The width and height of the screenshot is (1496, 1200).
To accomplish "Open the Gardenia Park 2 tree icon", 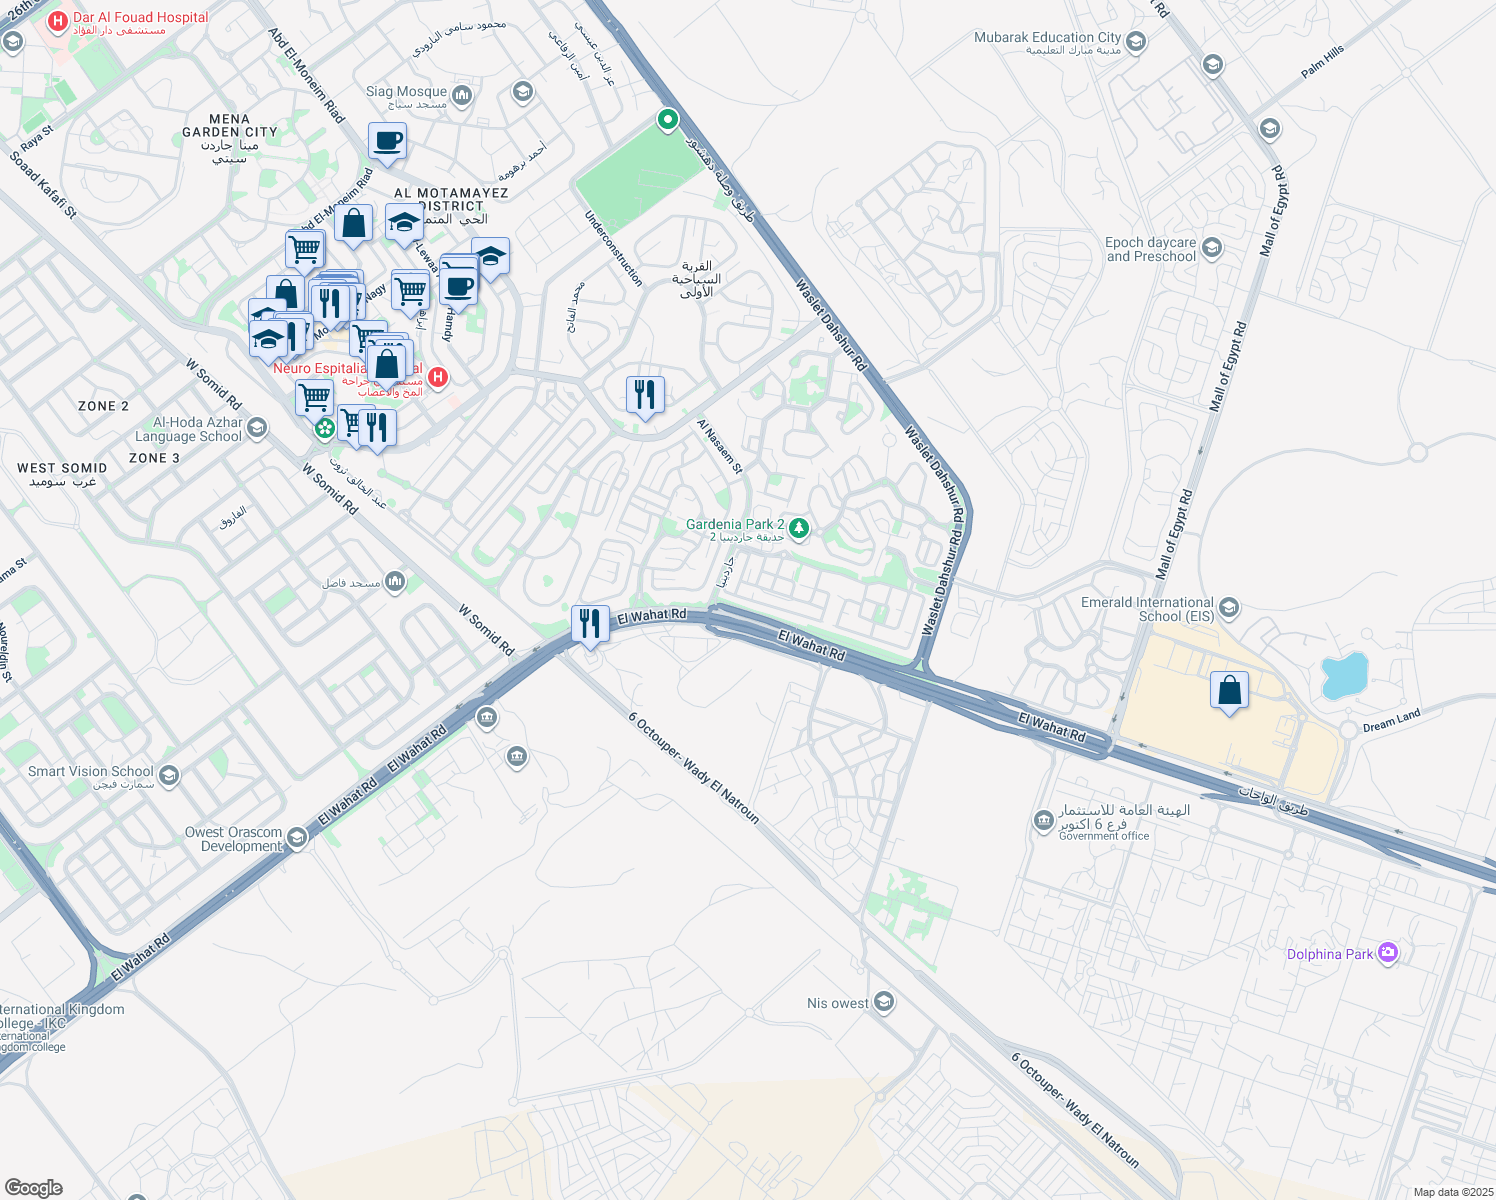I will (x=798, y=527).
